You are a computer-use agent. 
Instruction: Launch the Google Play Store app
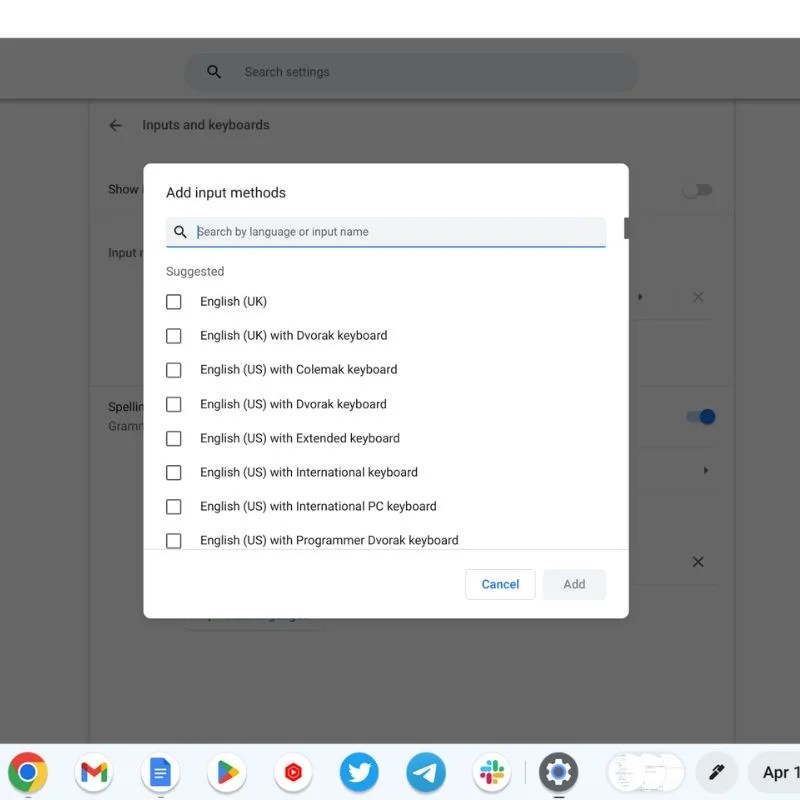[226, 772]
